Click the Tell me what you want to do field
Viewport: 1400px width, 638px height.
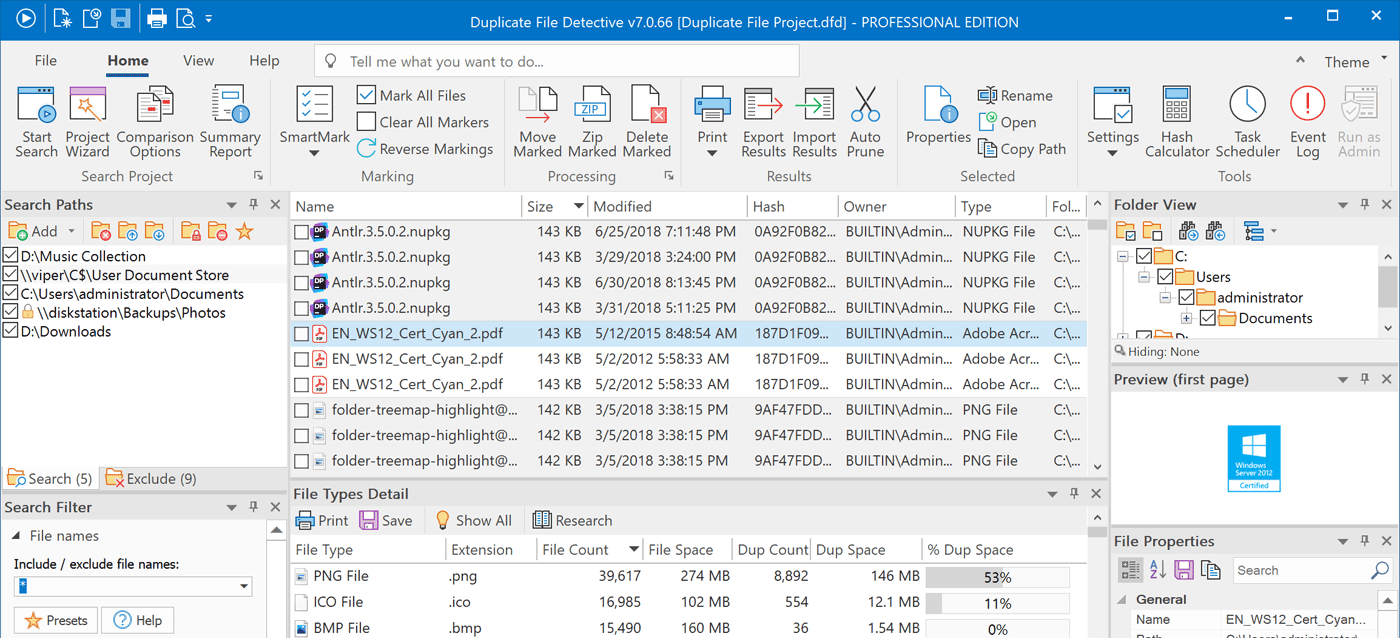(556, 60)
